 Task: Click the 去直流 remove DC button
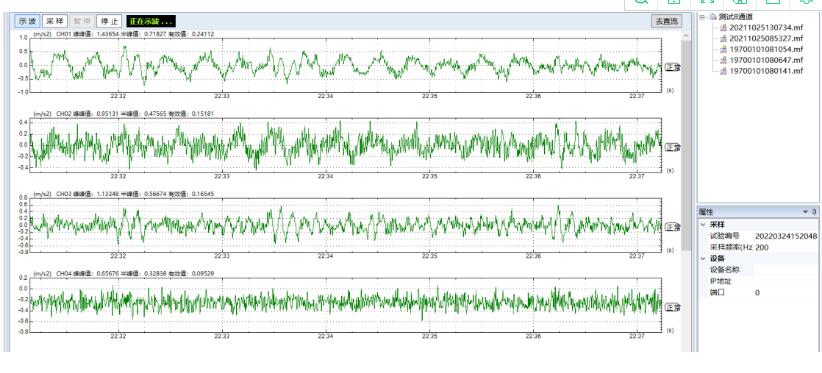(666, 21)
